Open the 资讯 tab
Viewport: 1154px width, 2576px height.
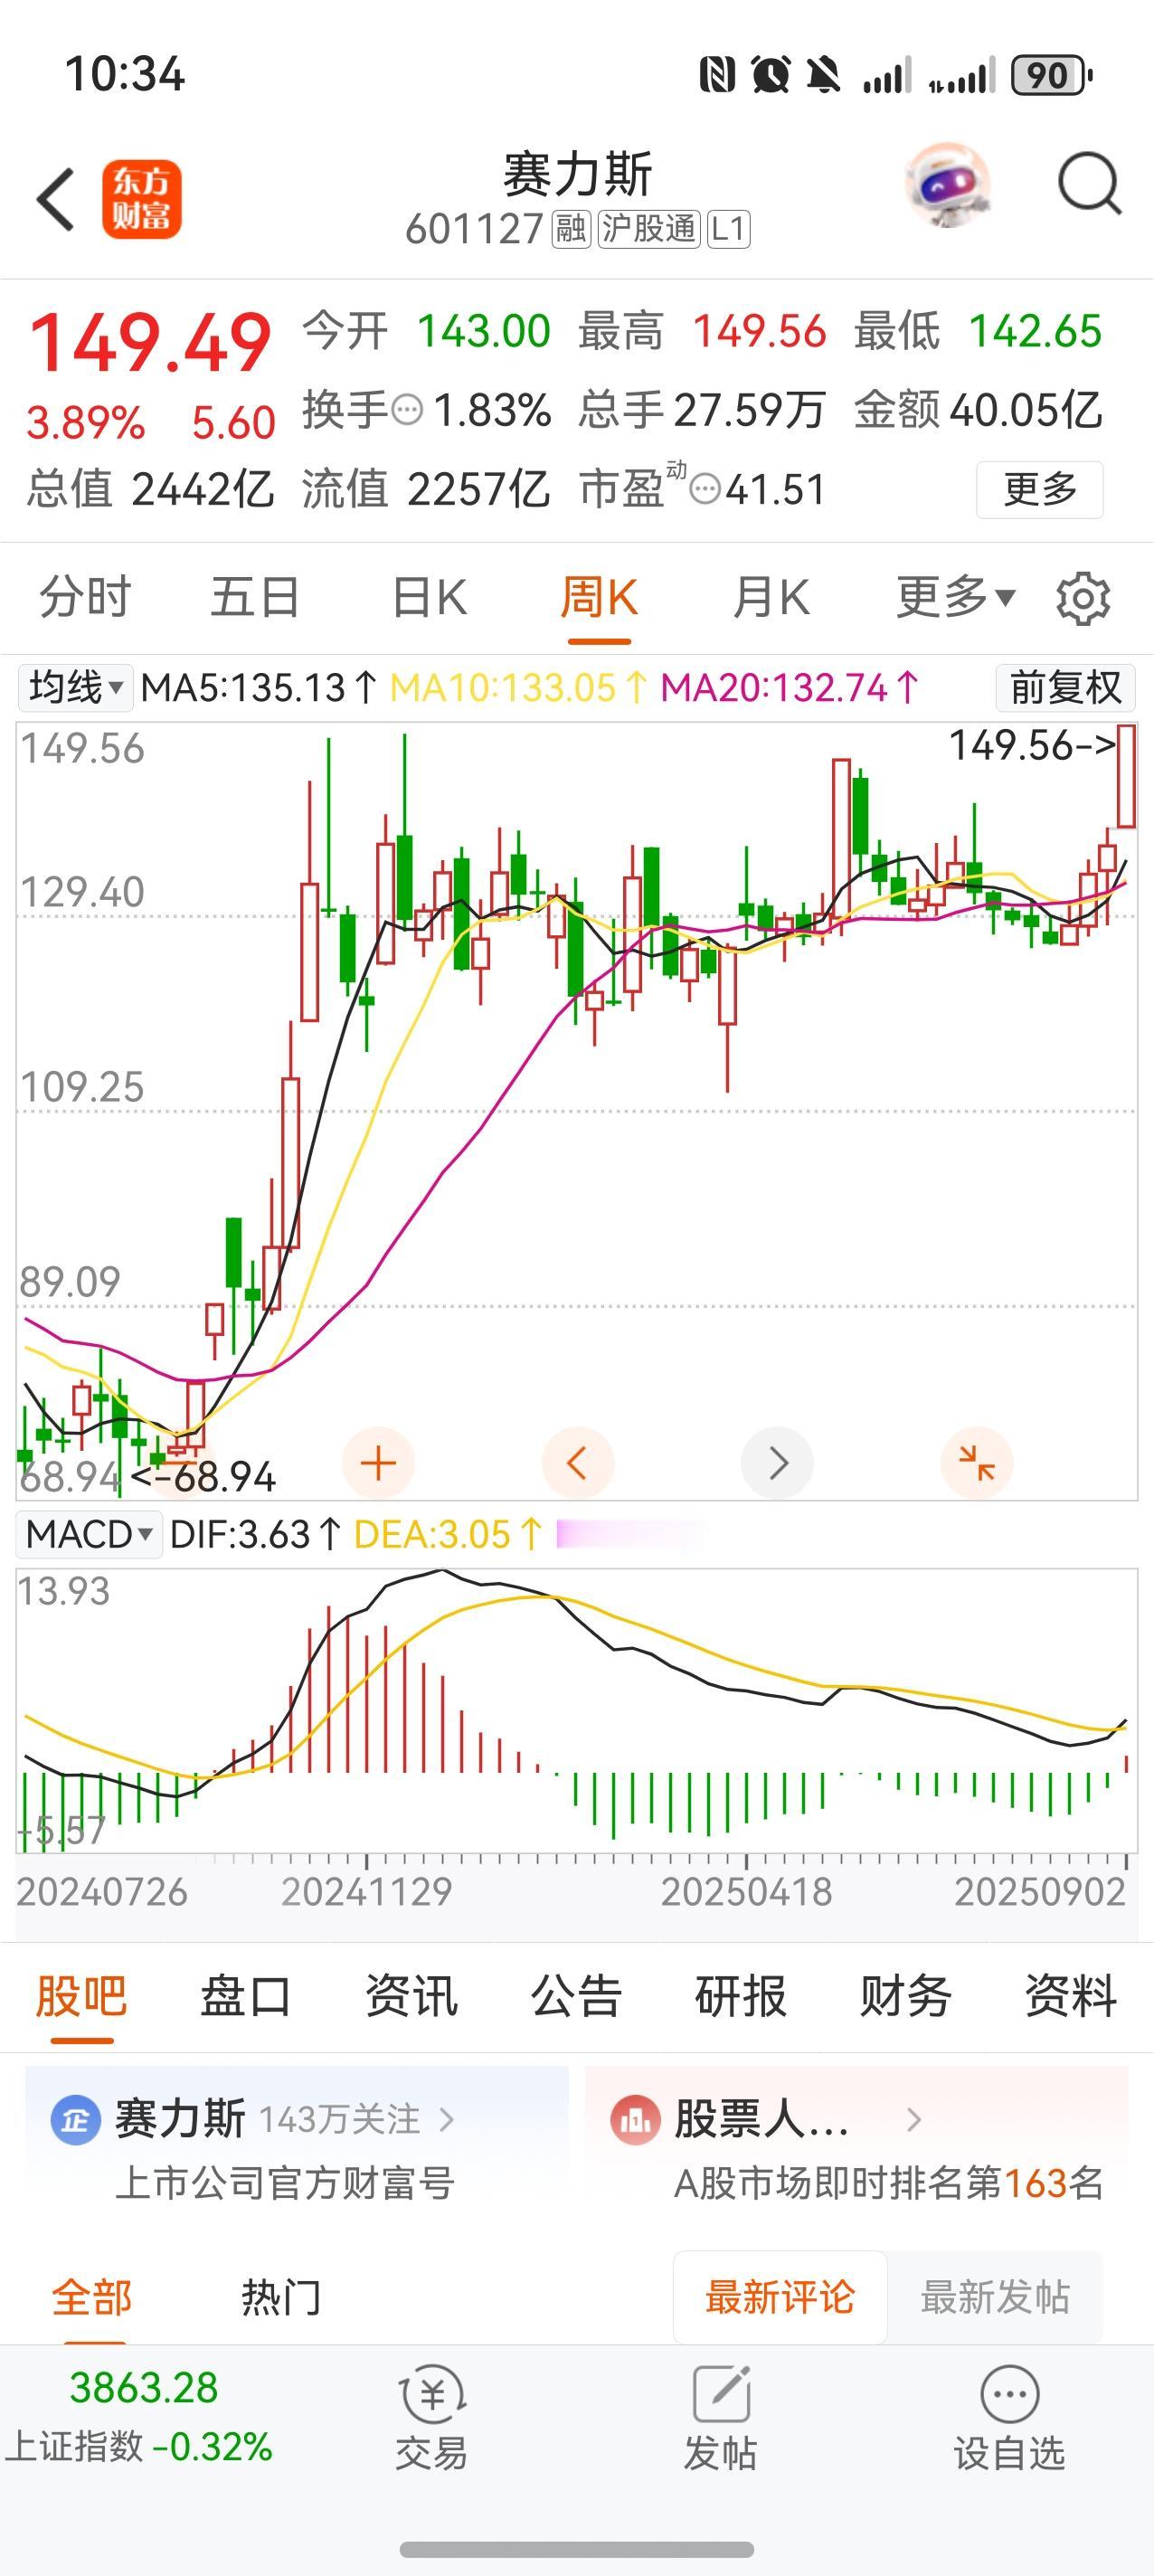(411, 1997)
